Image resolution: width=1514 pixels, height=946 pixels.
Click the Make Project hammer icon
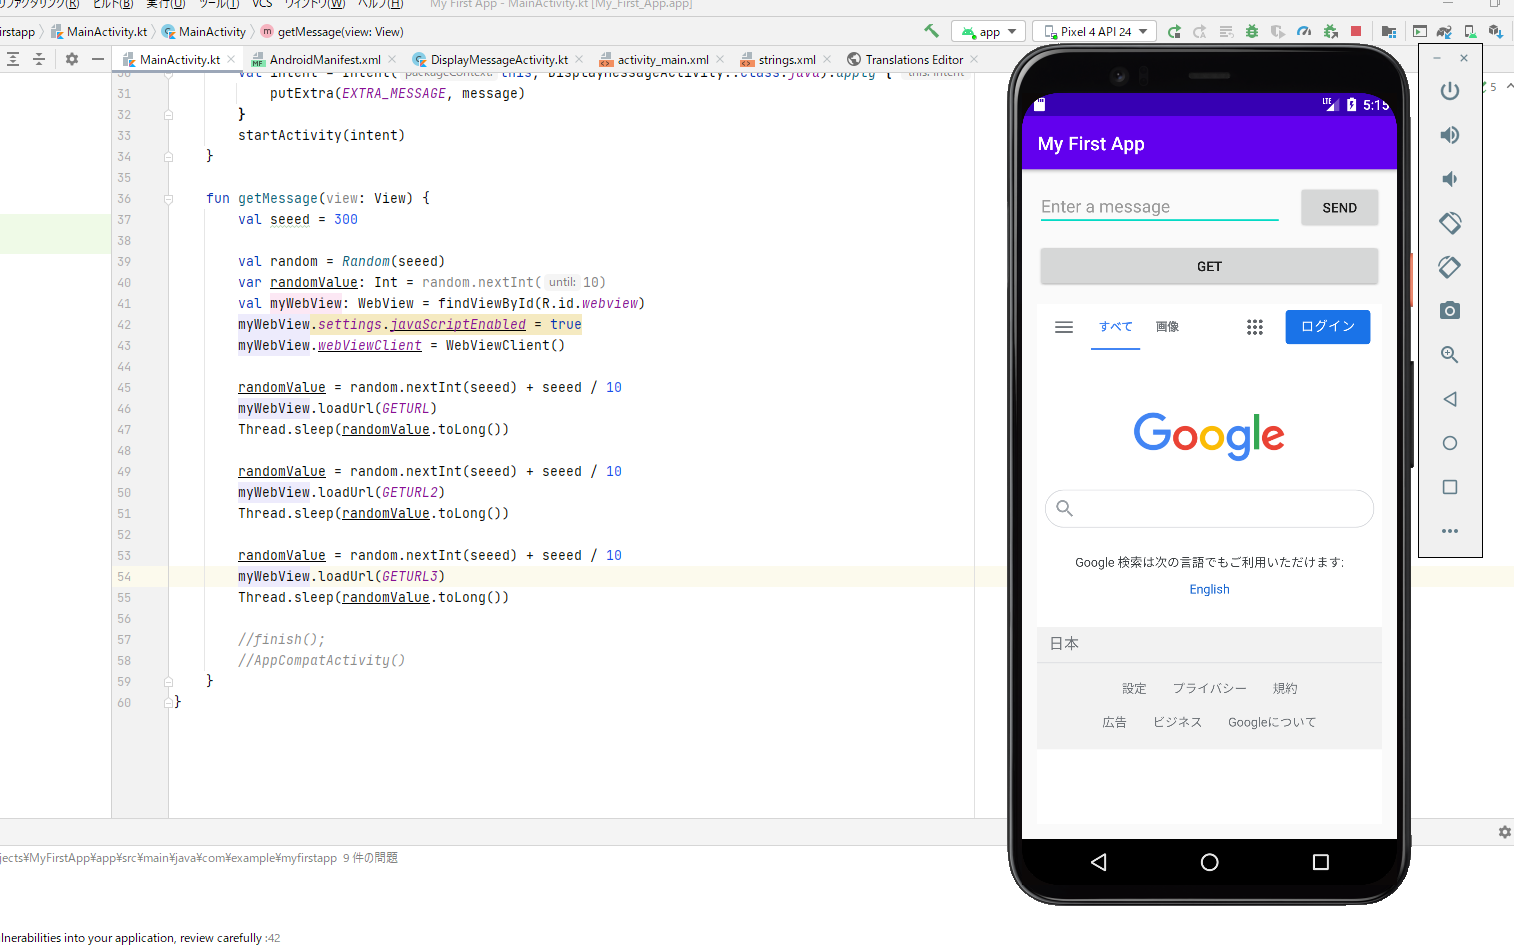pos(931,31)
